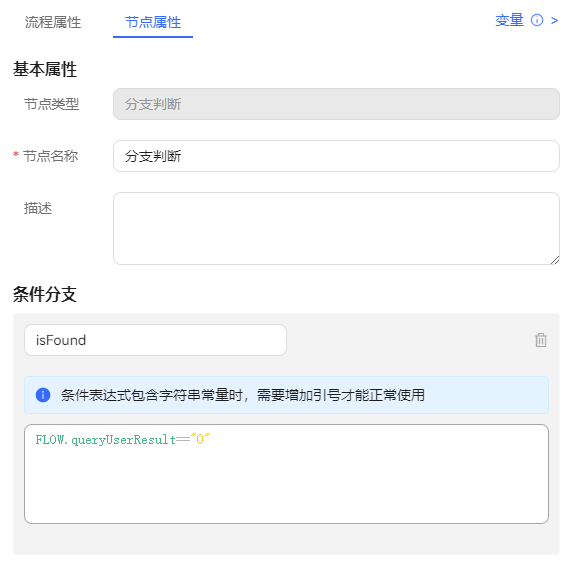This screenshot has width=577, height=571.
Task: Click the 节点类型 label
Action: coord(52,104)
